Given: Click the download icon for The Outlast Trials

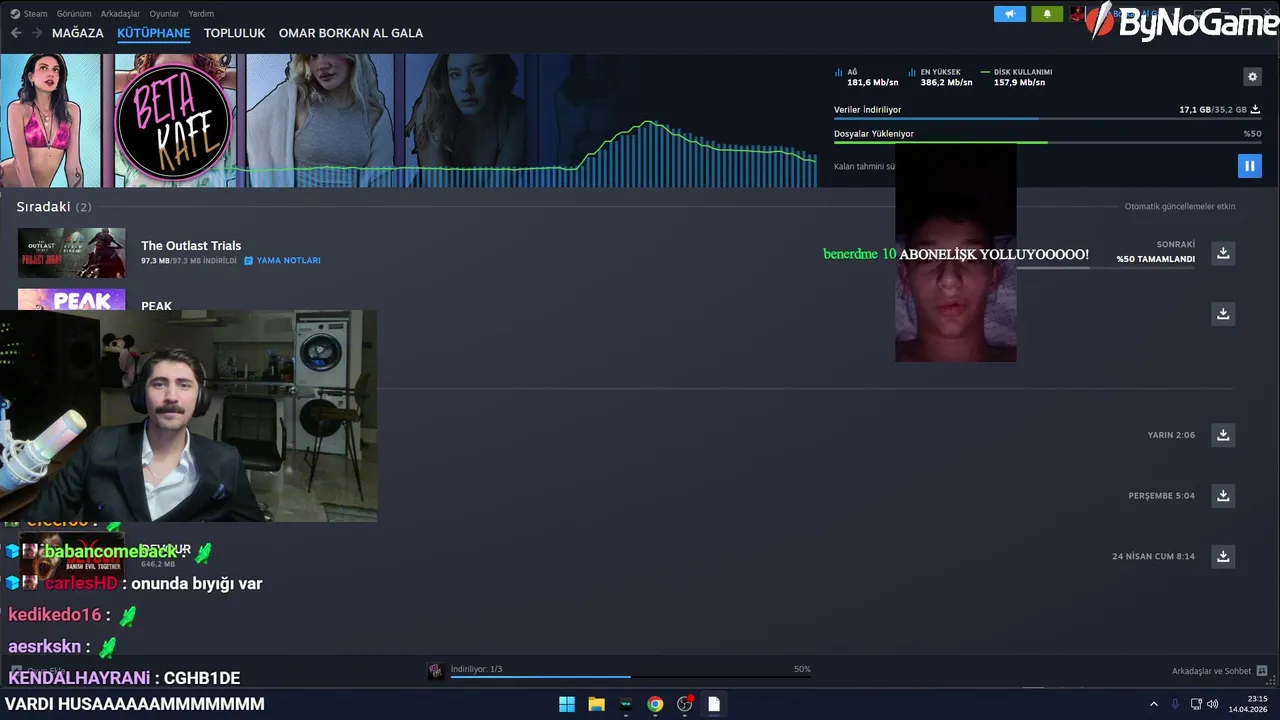Looking at the screenshot, I should tap(1223, 253).
